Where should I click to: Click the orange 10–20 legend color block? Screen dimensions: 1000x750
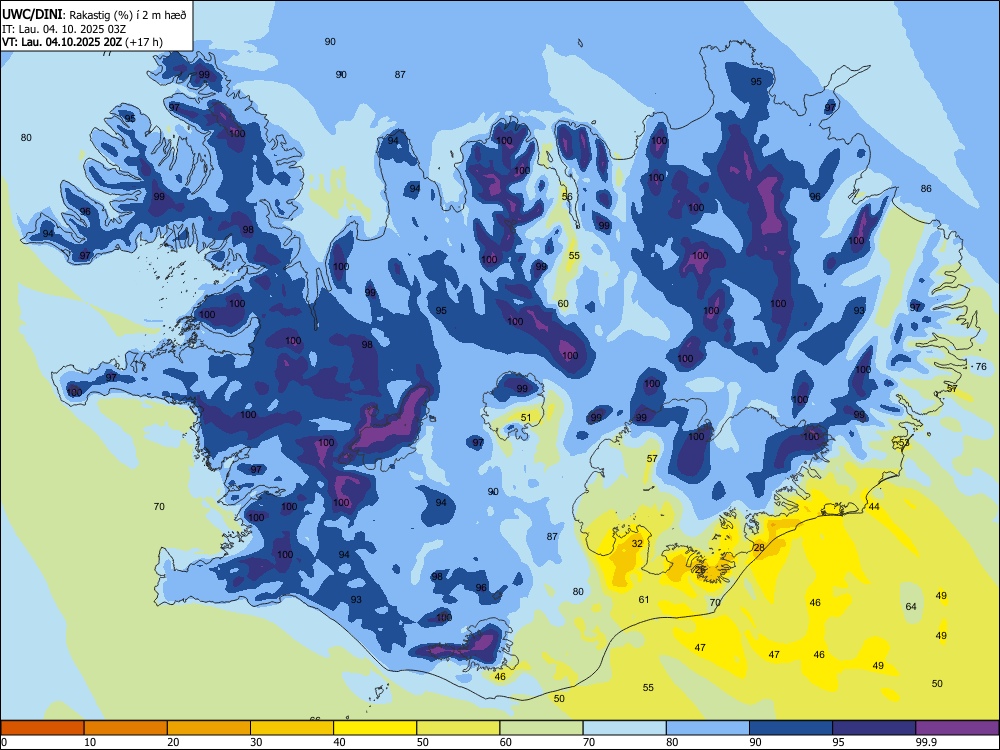point(126,728)
